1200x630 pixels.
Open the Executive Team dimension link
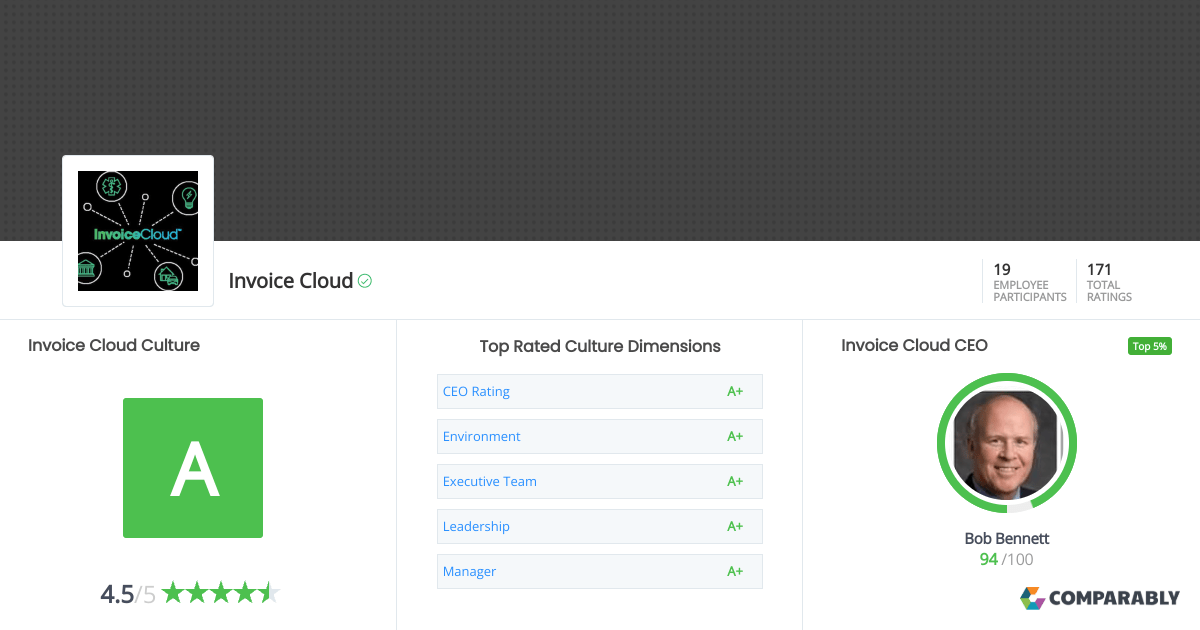point(490,481)
